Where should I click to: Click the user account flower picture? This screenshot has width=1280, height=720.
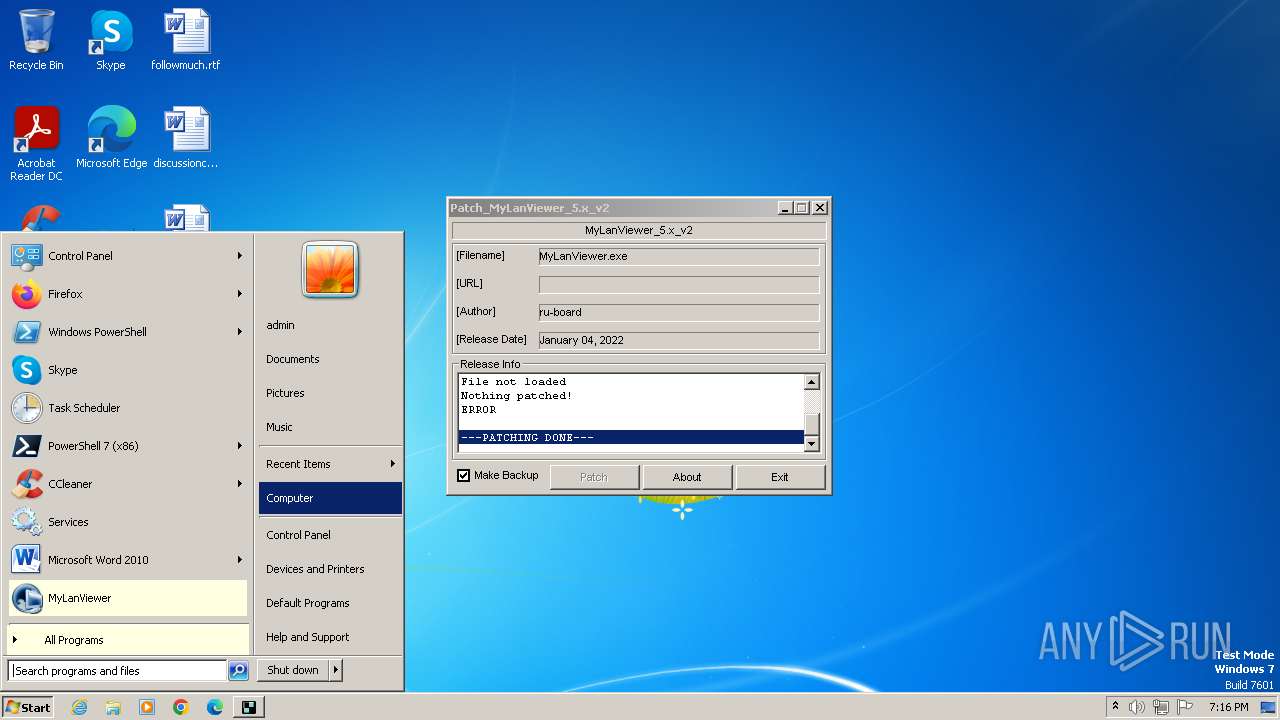[x=330, y=269]
